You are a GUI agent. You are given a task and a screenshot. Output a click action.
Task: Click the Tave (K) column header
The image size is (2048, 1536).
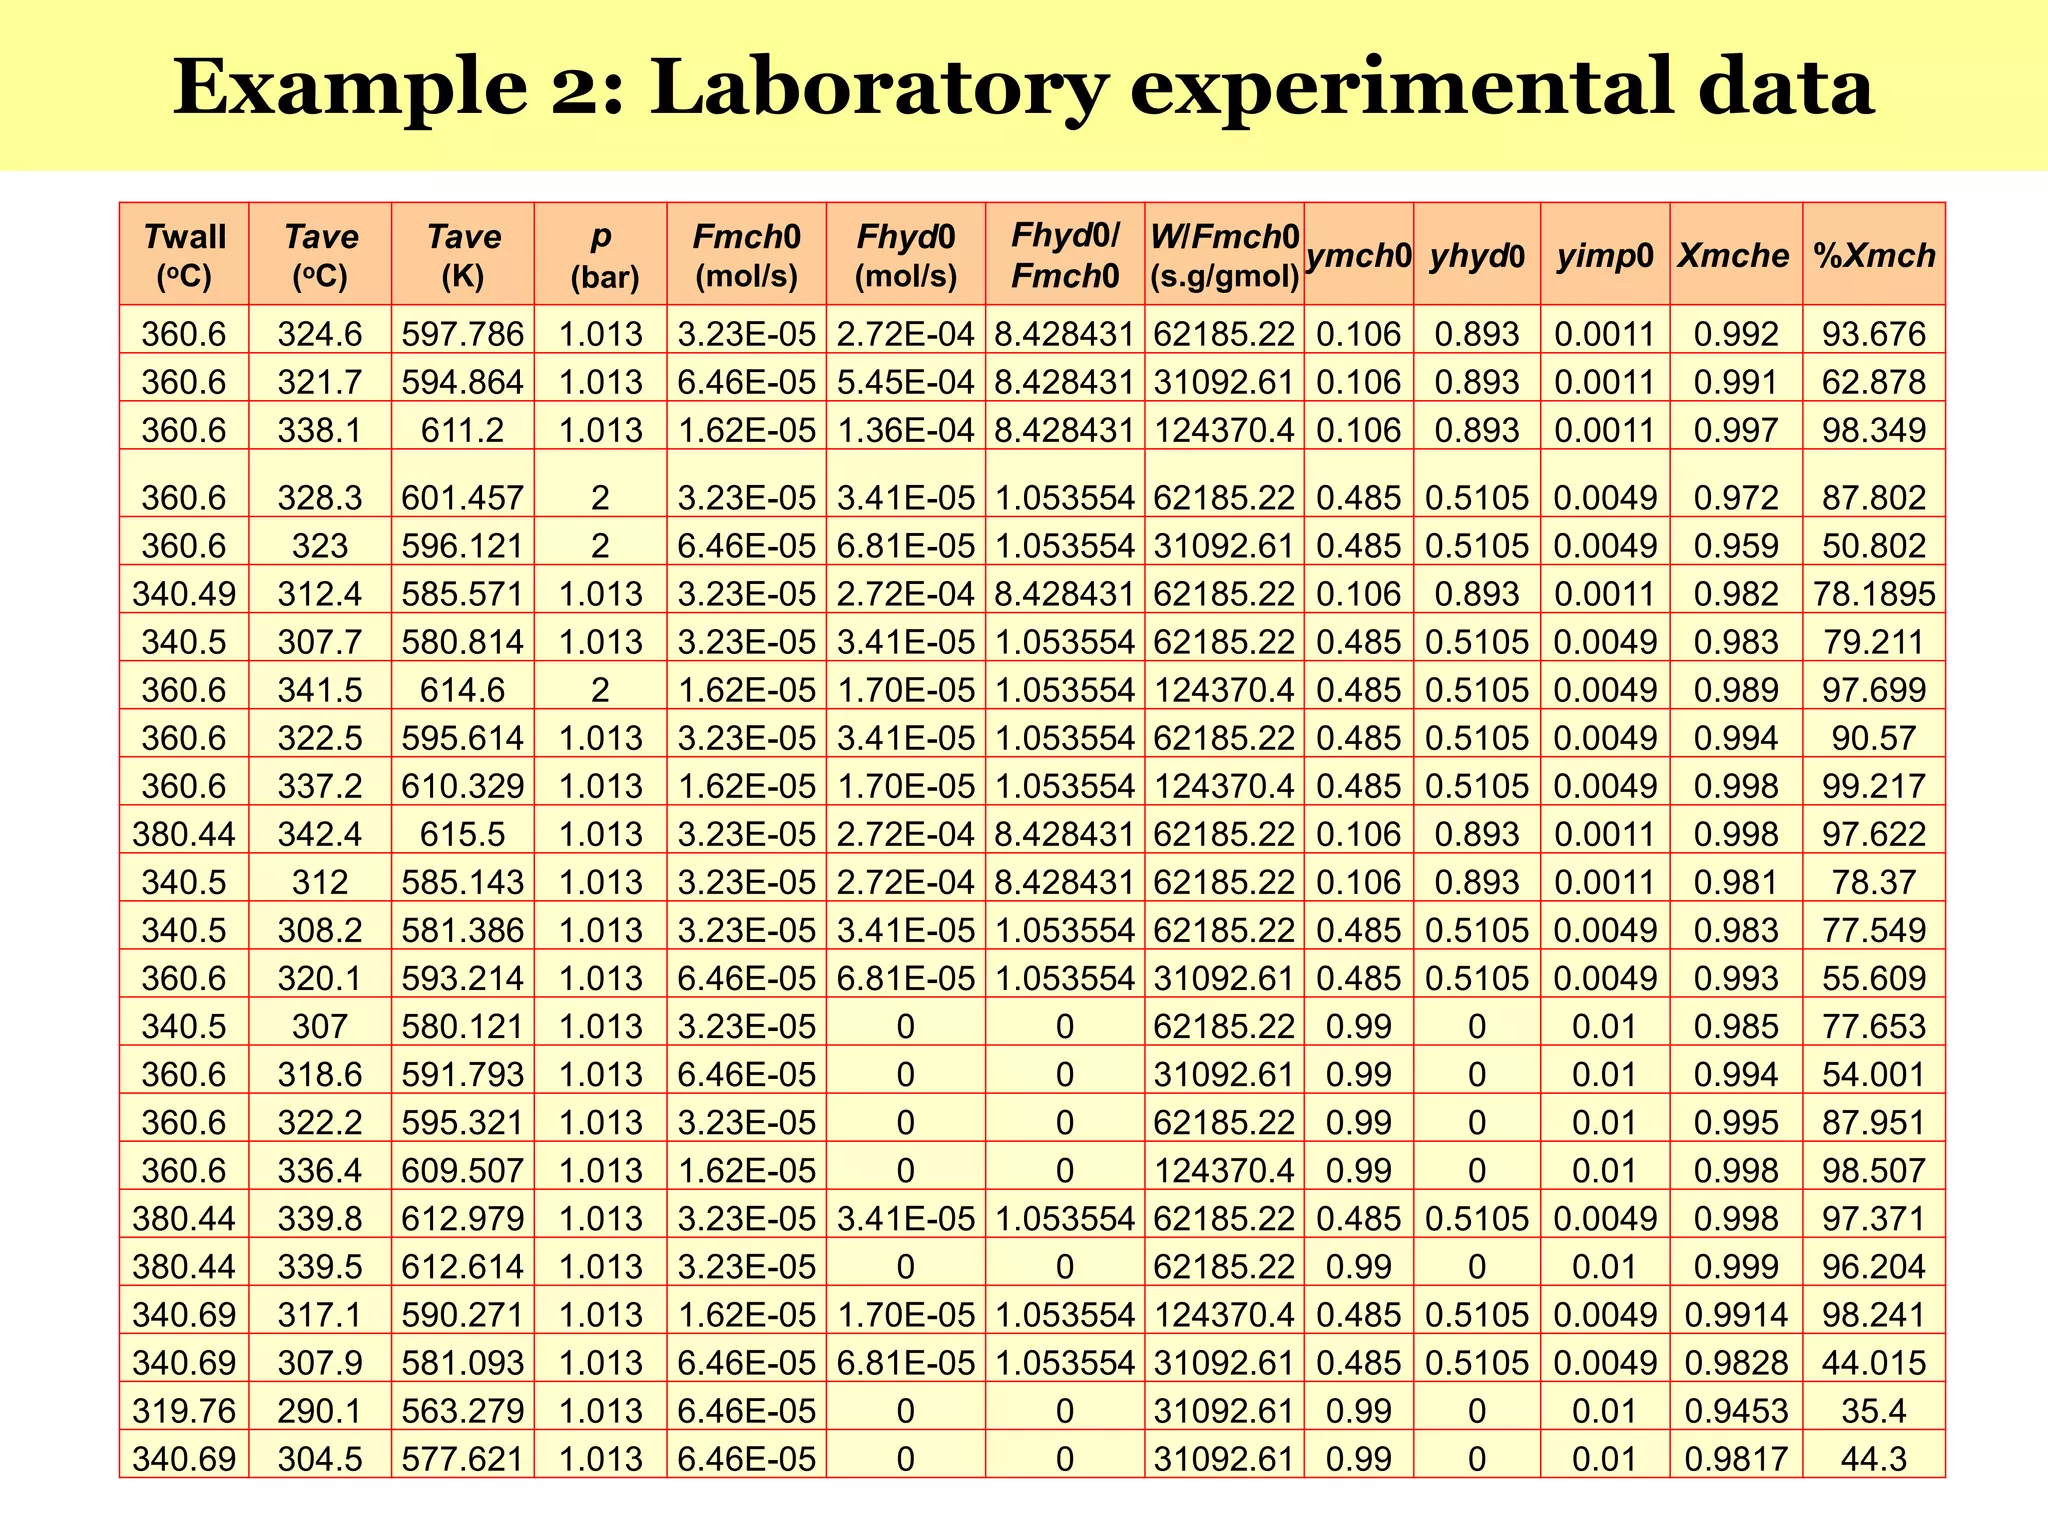coord(463,255)
